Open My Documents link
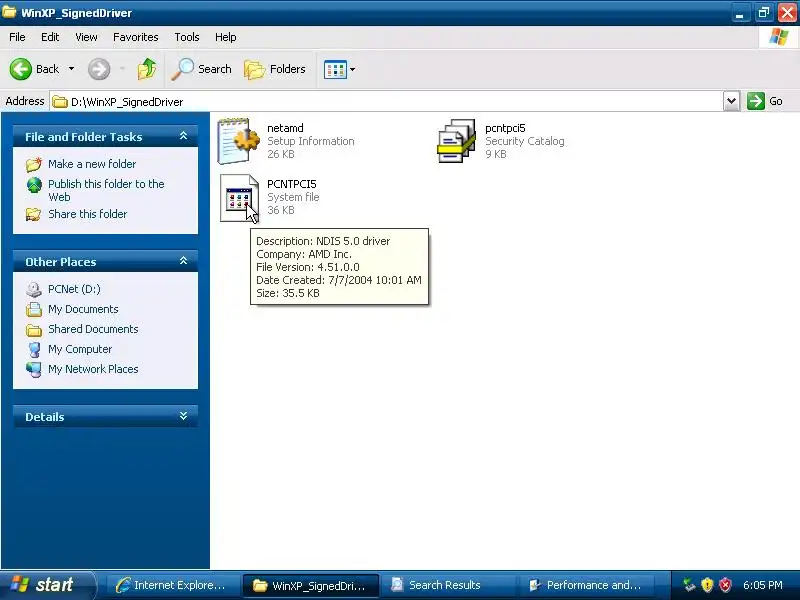The height and width of the screenshot is (600, 800). coord(83,309)
